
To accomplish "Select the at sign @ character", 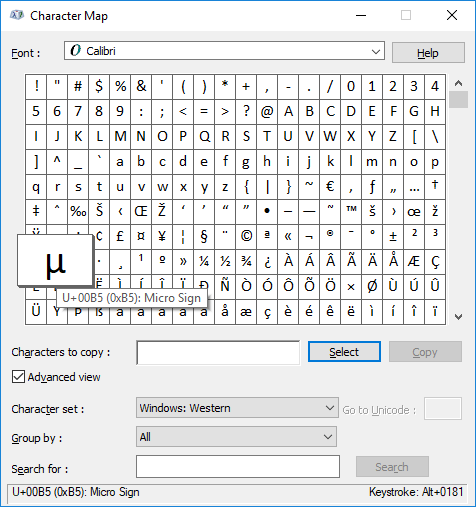I will [267, 112].
